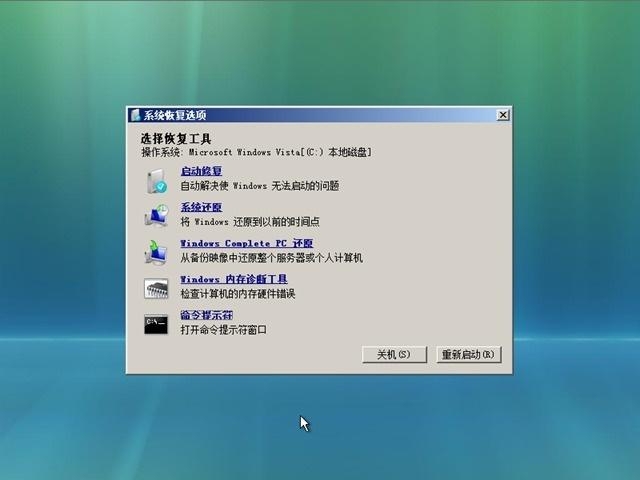The height and width of the screenshot is (480, 640).
Task: Click the 系统恢复选项 title bar icon
Action: tap(135, 115)
